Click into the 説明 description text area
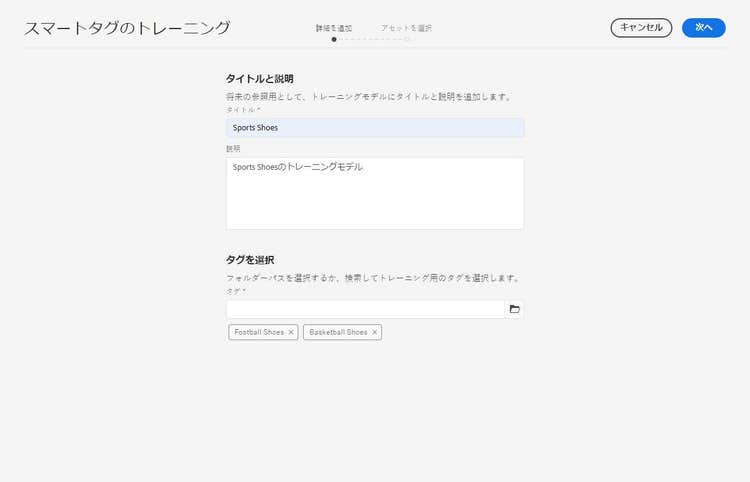The image size is (750, 482). (x=375, y=193)
